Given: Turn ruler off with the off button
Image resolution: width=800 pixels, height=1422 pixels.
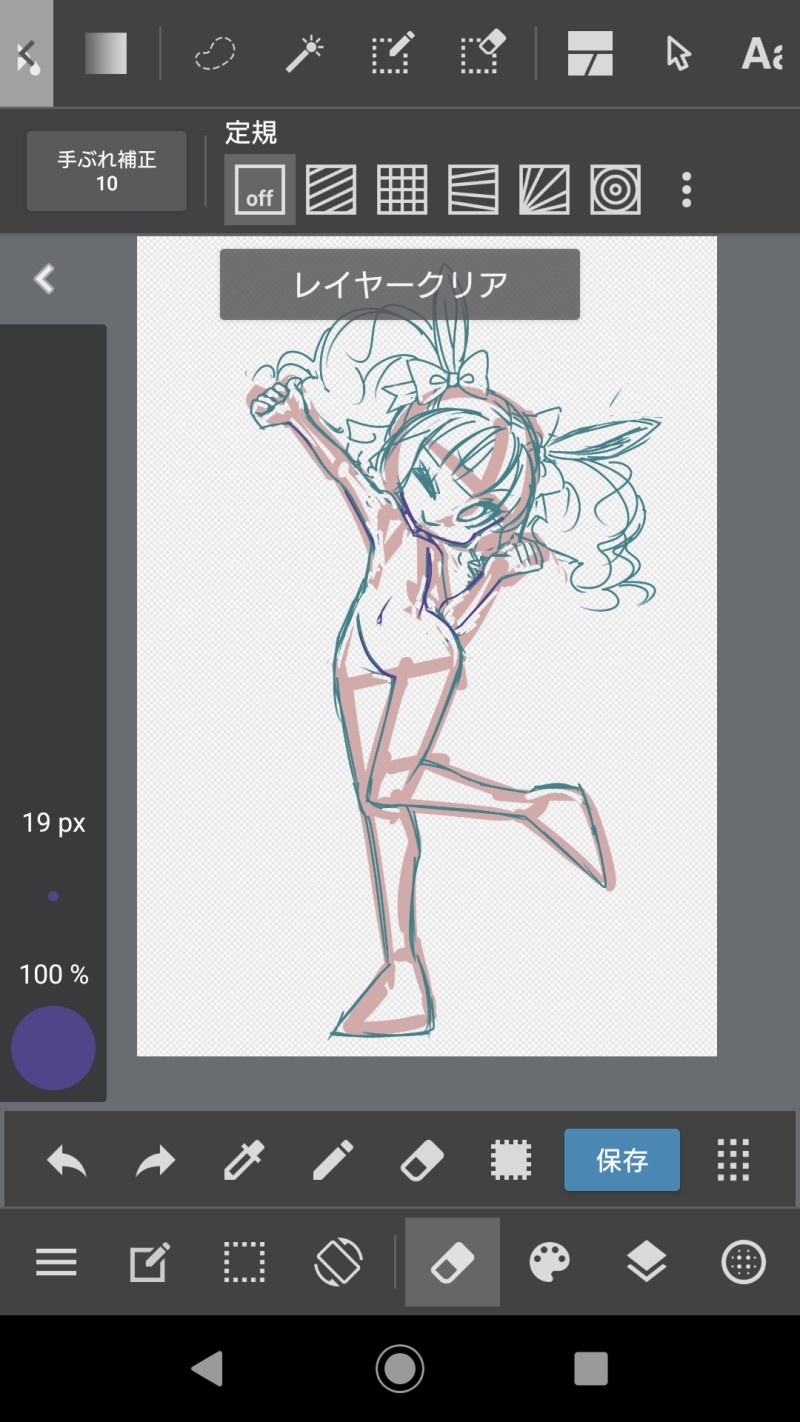Looking at the screenshot, I should click(x=260, y=189).
